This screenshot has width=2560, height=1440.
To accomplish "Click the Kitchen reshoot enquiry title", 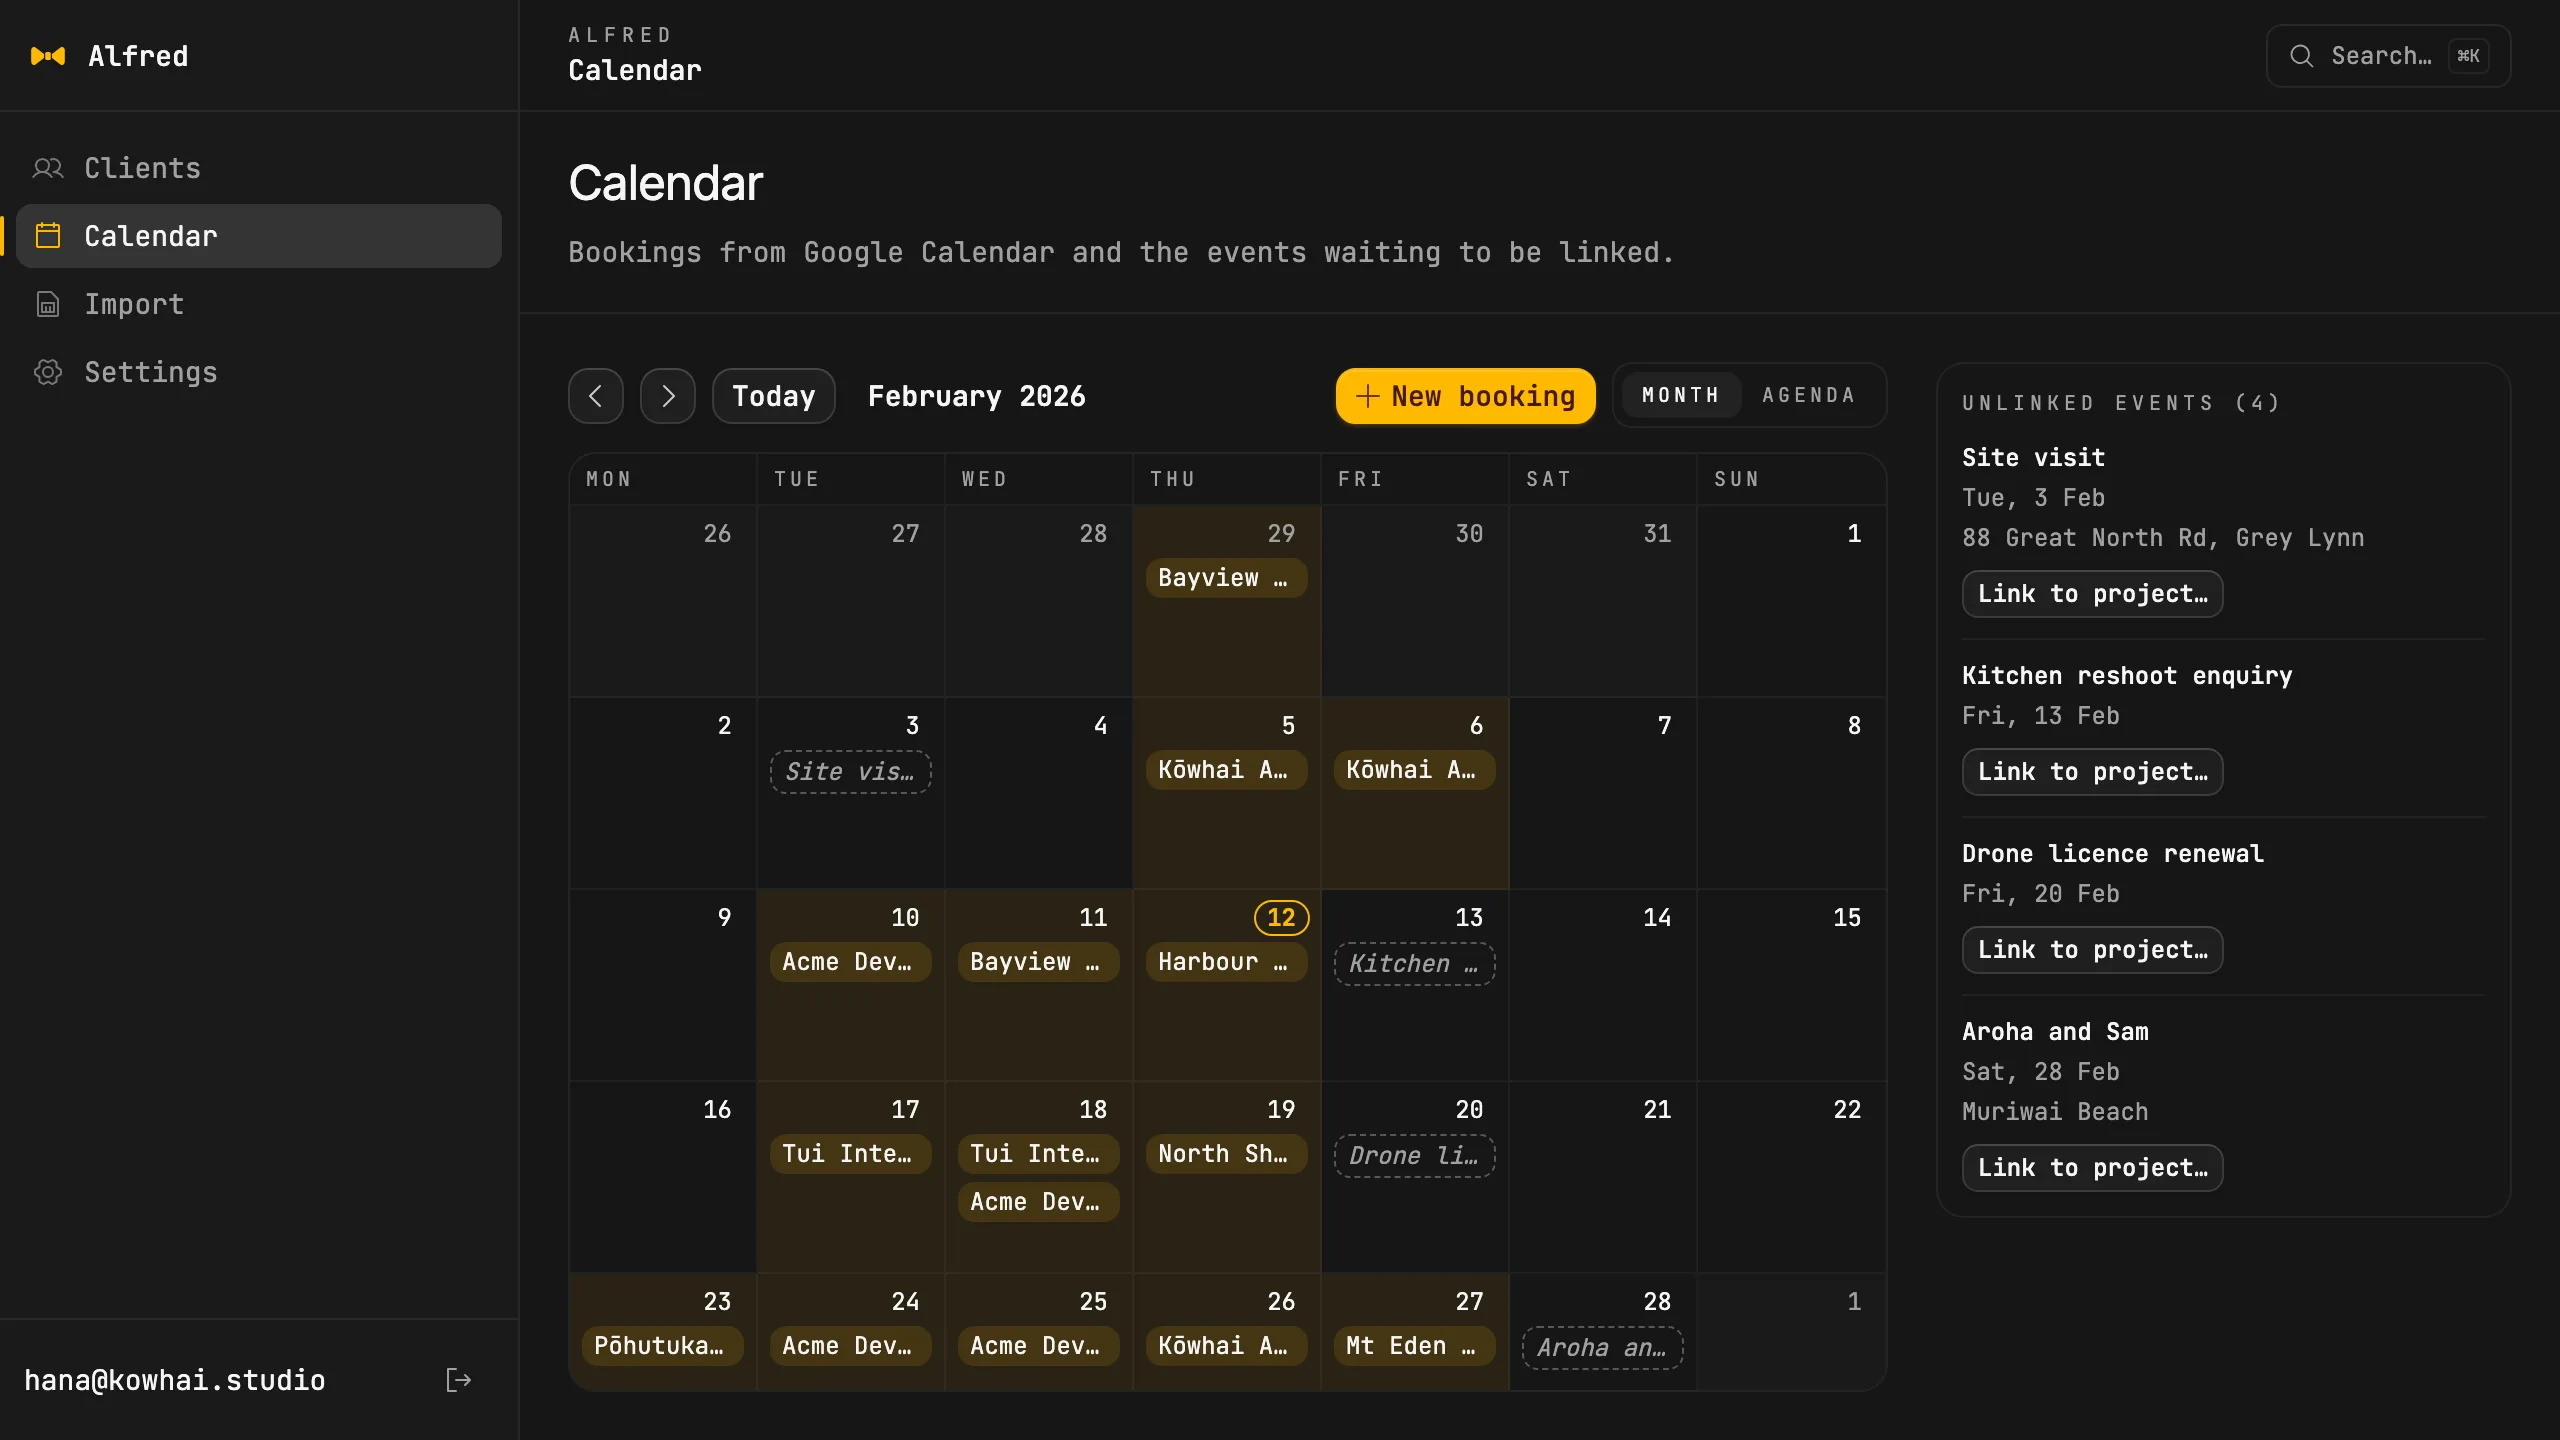I will click(x=2127, y=675).
